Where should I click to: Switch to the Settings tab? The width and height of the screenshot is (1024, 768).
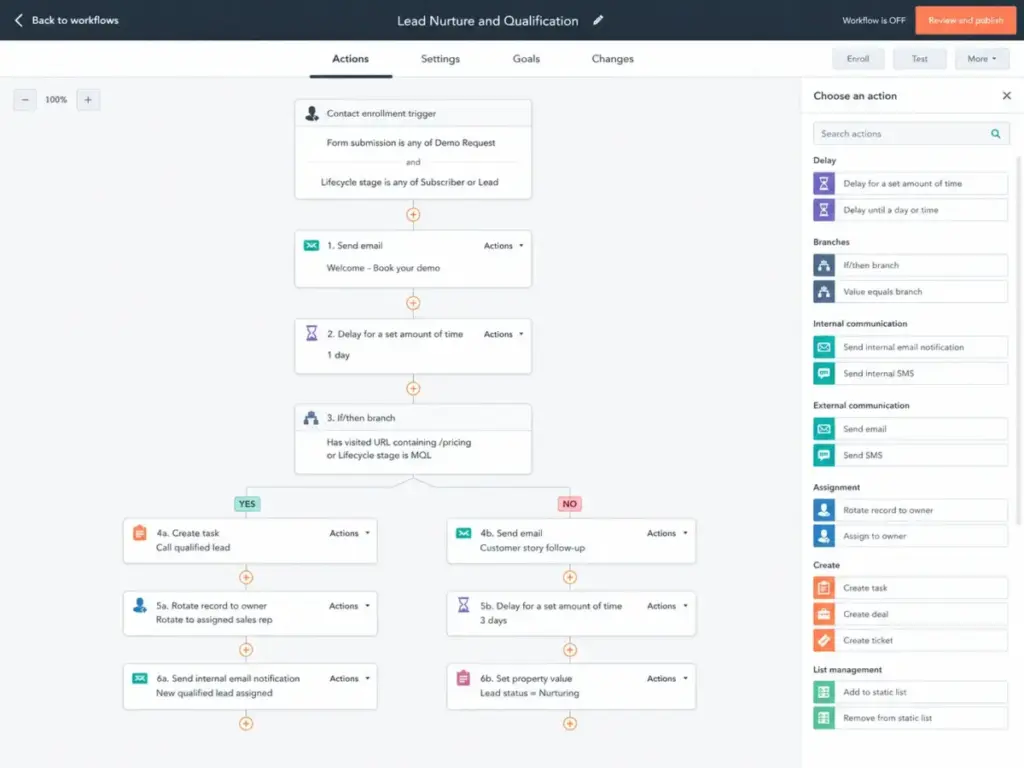coord(440,59)
